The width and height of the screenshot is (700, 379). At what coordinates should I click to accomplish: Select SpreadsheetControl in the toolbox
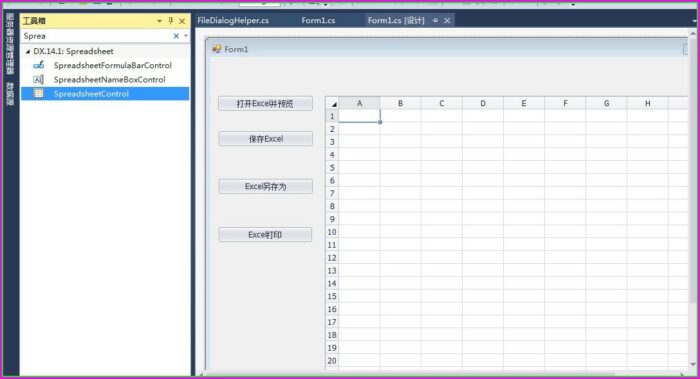point(105,94)
